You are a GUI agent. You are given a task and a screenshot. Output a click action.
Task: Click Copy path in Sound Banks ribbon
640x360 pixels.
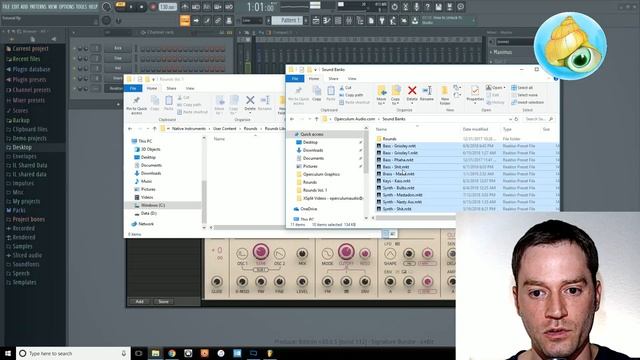point(351,95)
